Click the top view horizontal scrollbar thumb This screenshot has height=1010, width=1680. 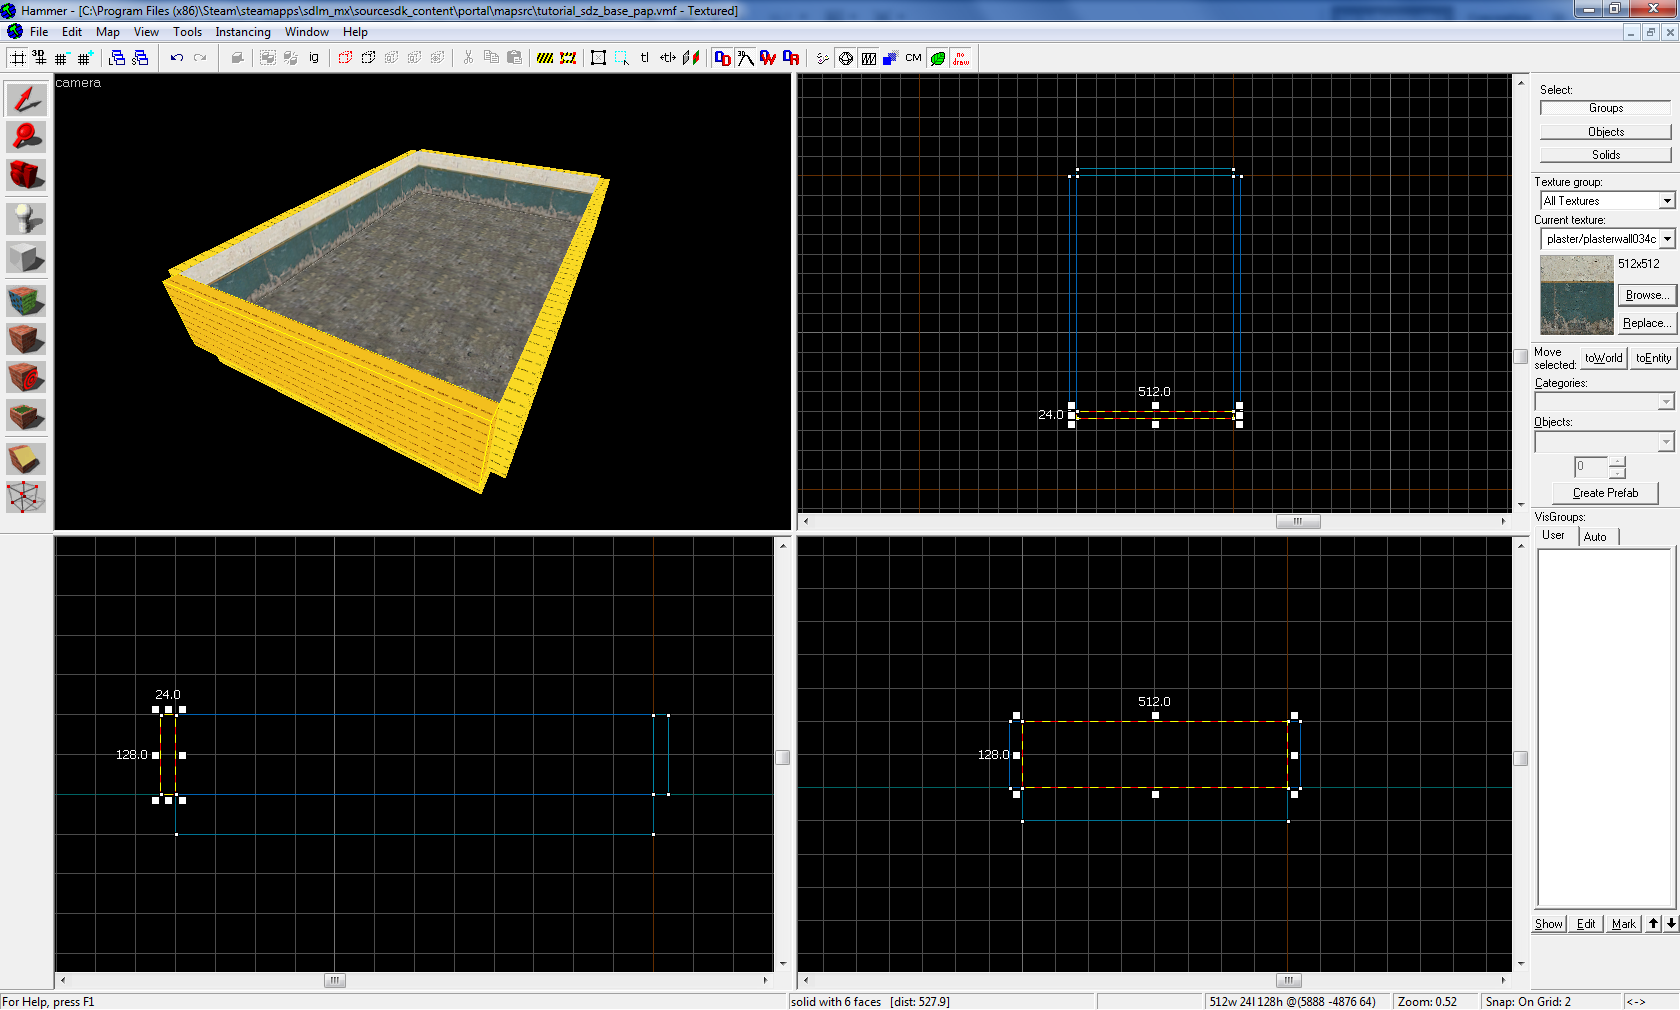pos(1298,521)
